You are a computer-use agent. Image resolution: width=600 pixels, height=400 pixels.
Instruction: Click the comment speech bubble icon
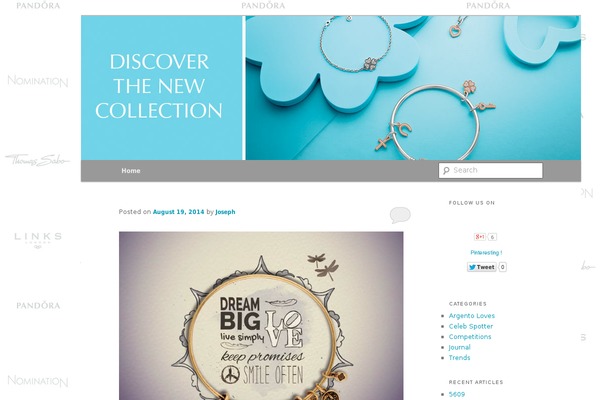[x=400, y=215]
